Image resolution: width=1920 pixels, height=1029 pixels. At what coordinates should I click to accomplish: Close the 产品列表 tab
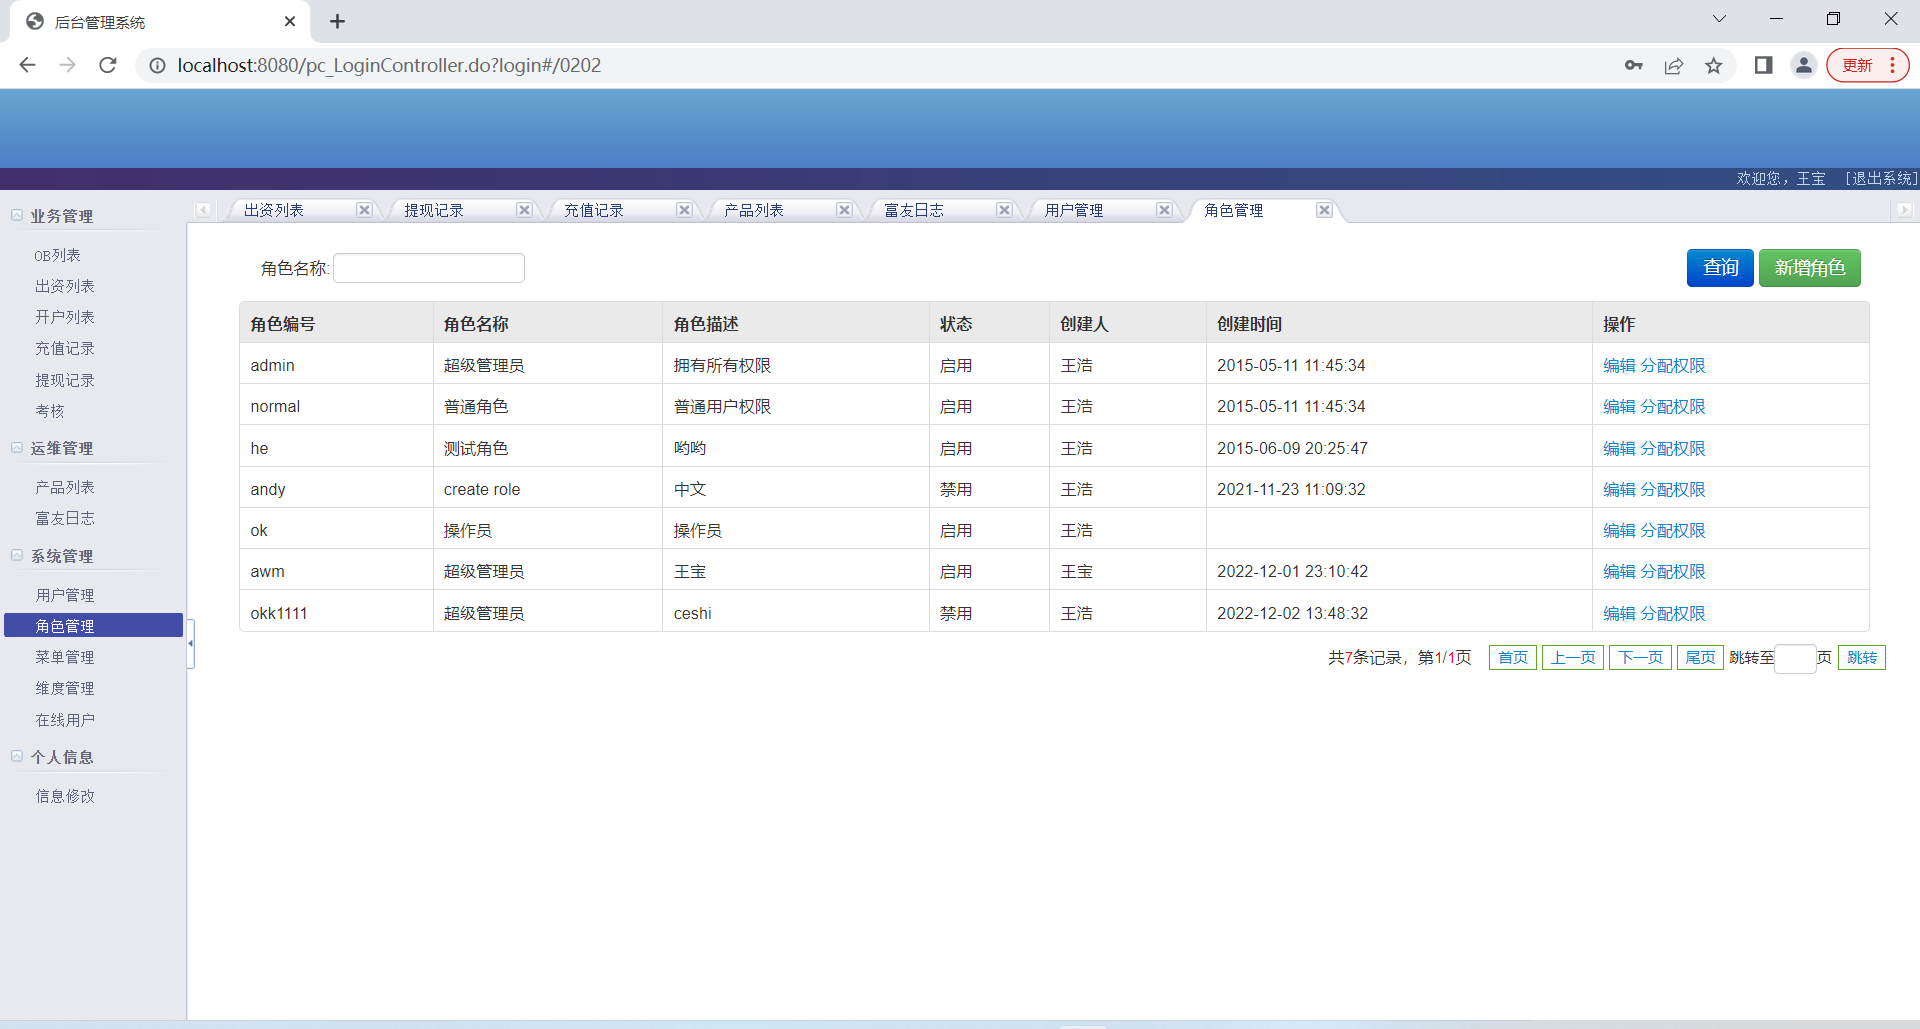coord(844,210)
